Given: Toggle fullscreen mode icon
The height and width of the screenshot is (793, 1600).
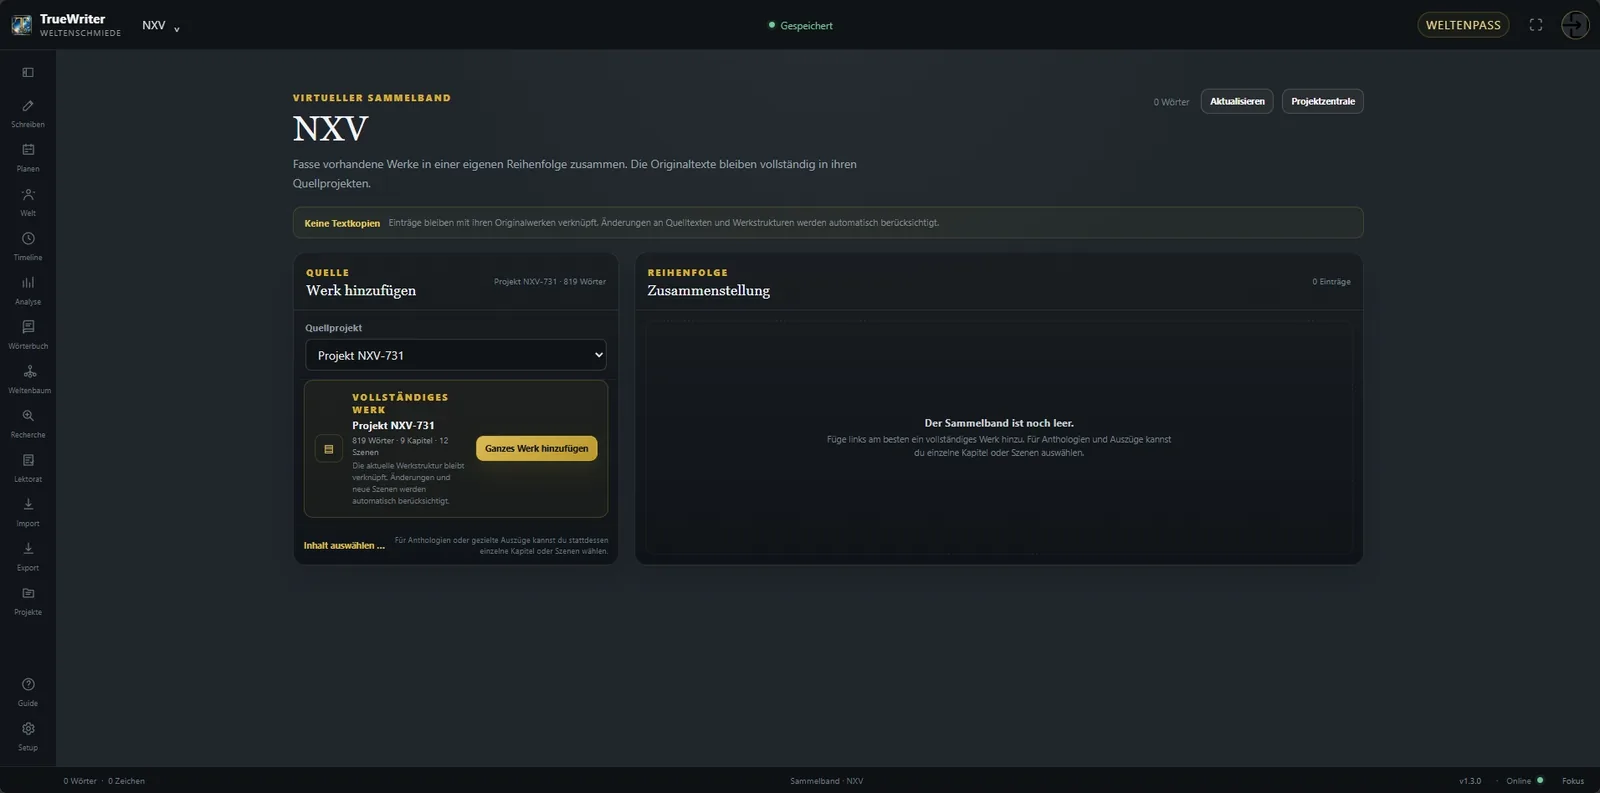Looking at the screenshot, I should coord(1536,25).
